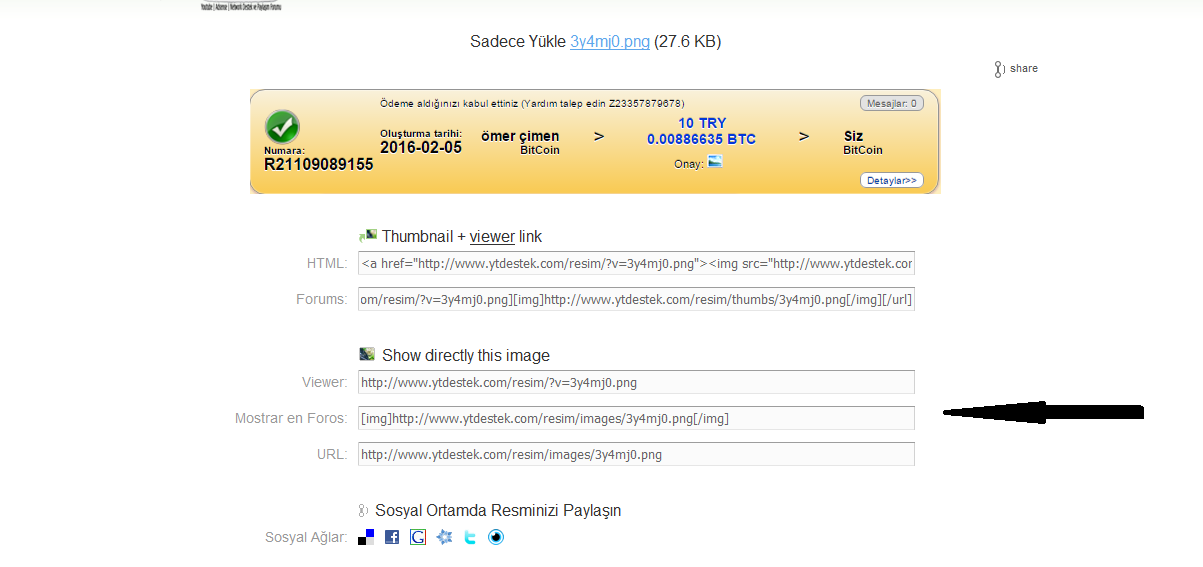
Task: Share image on Twitter
Action: 470,537
